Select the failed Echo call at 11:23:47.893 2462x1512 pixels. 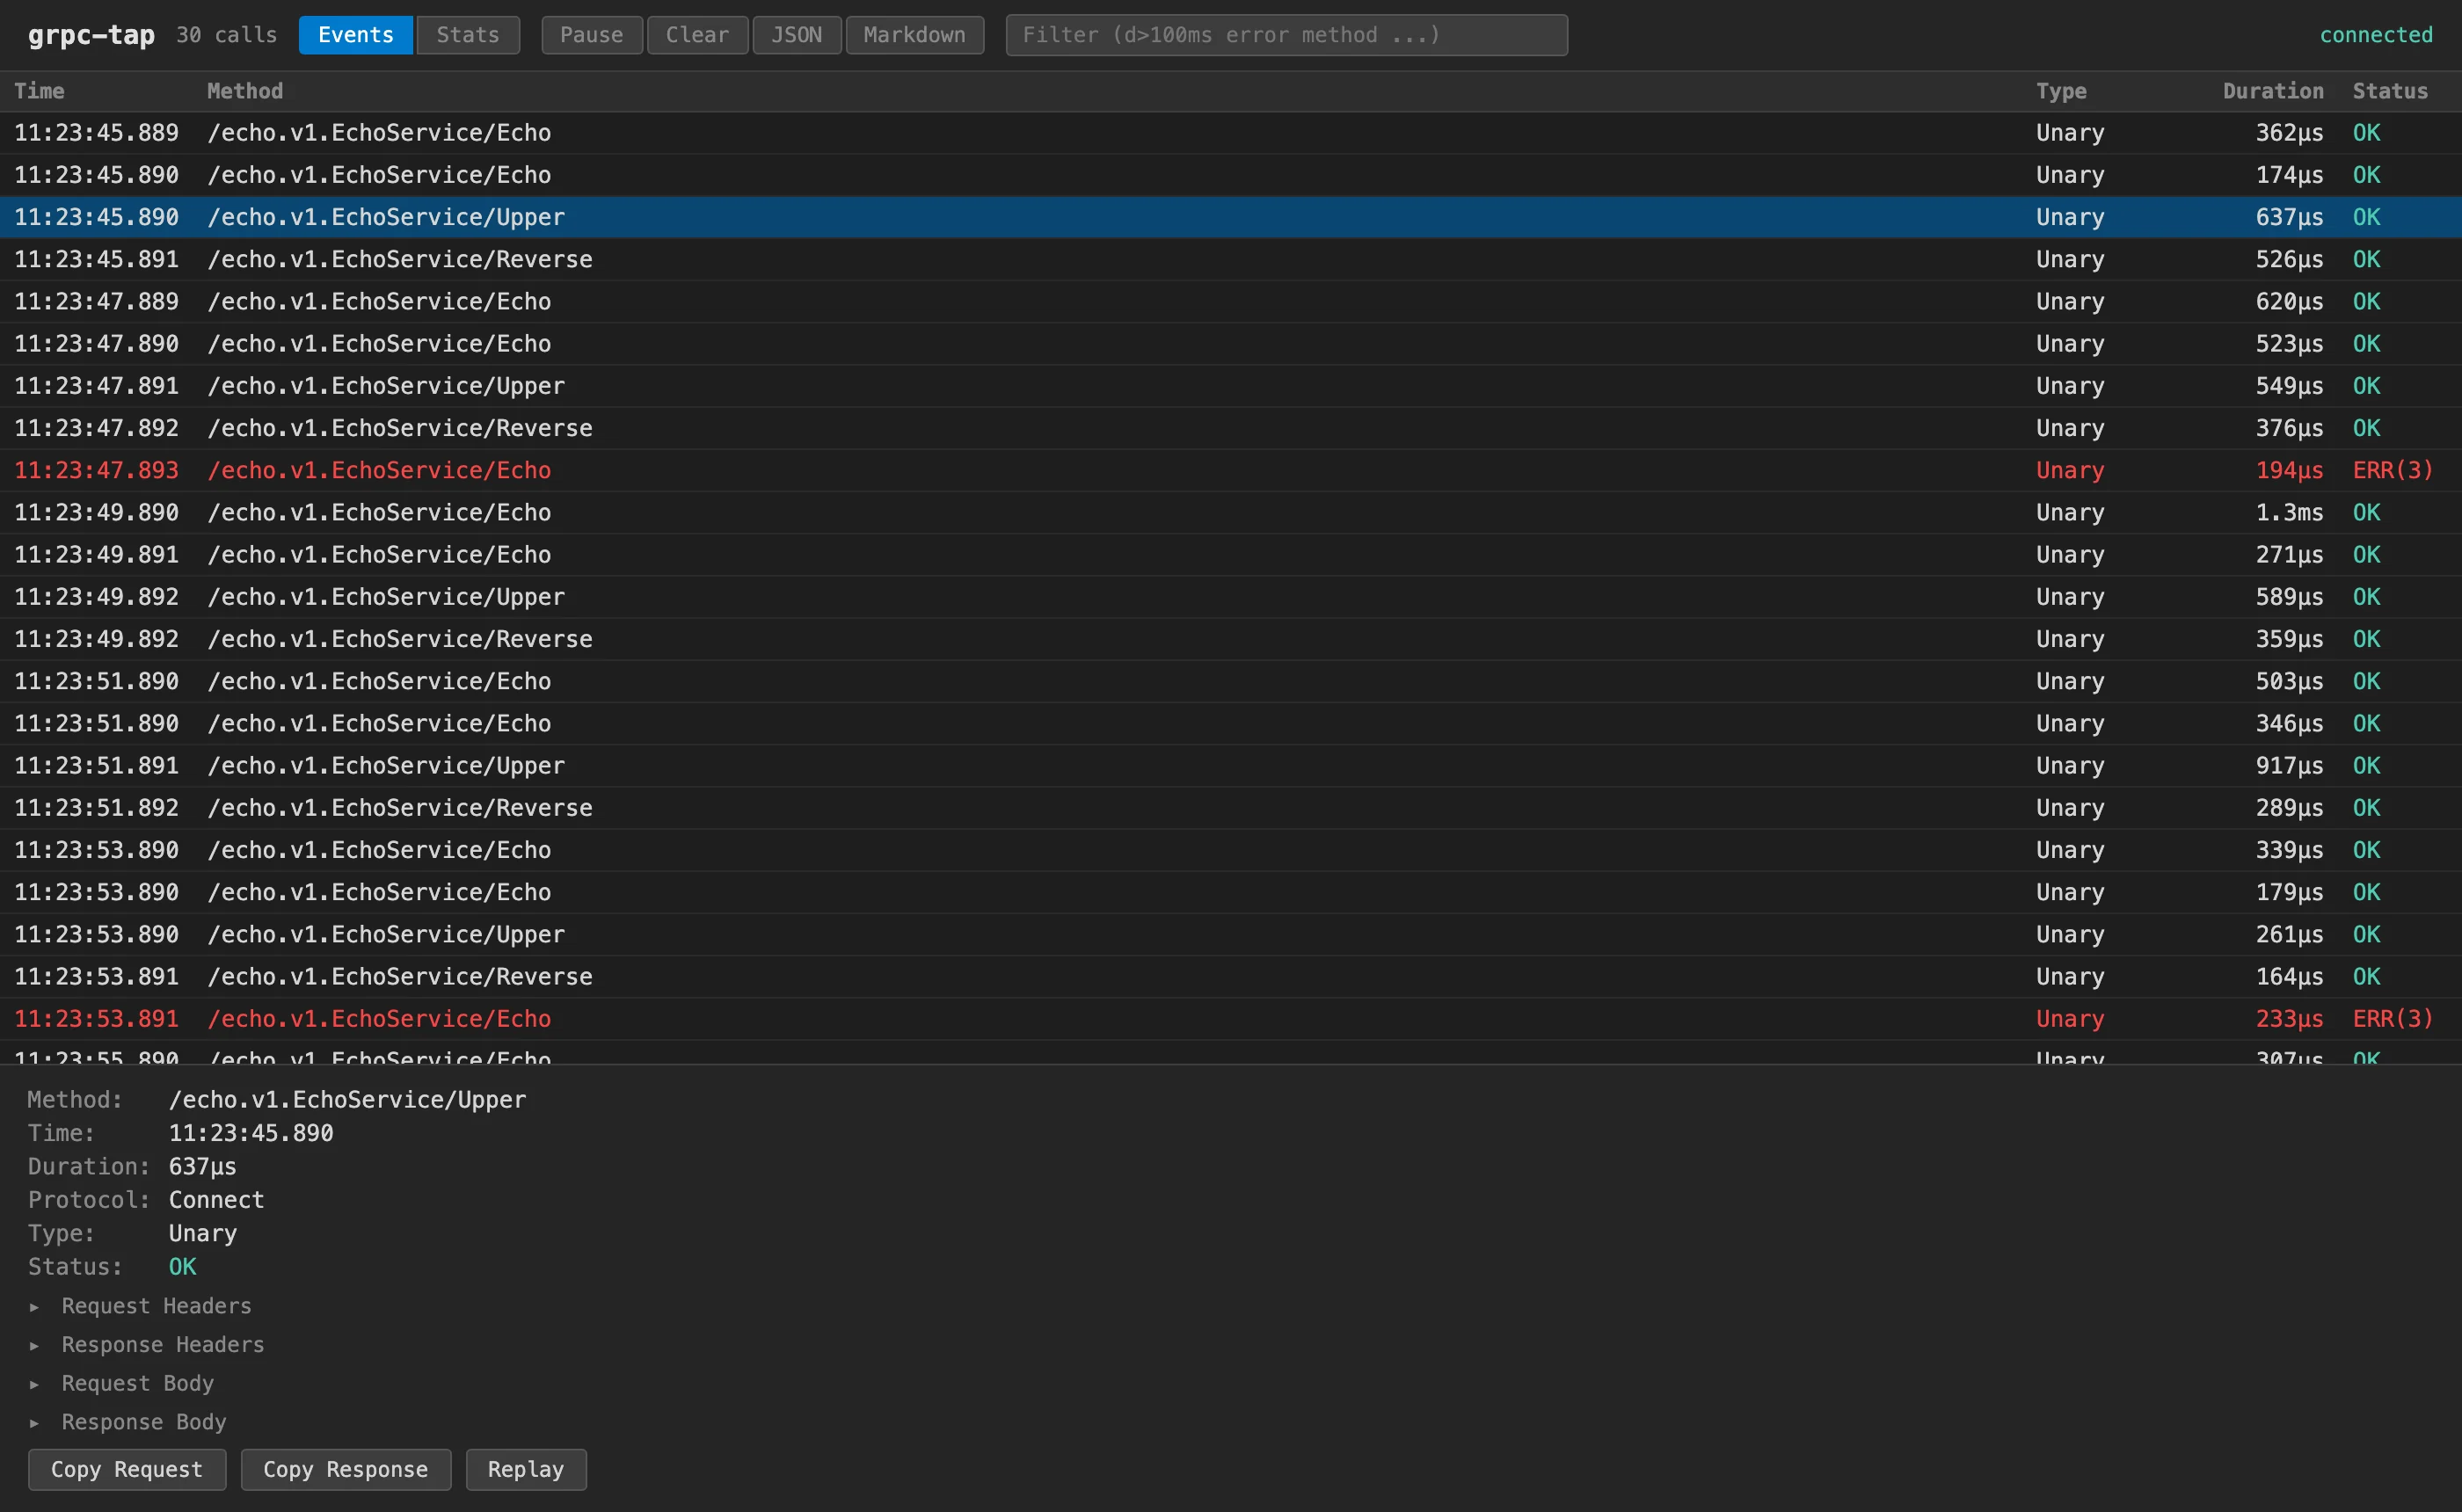pos(1231,470)
